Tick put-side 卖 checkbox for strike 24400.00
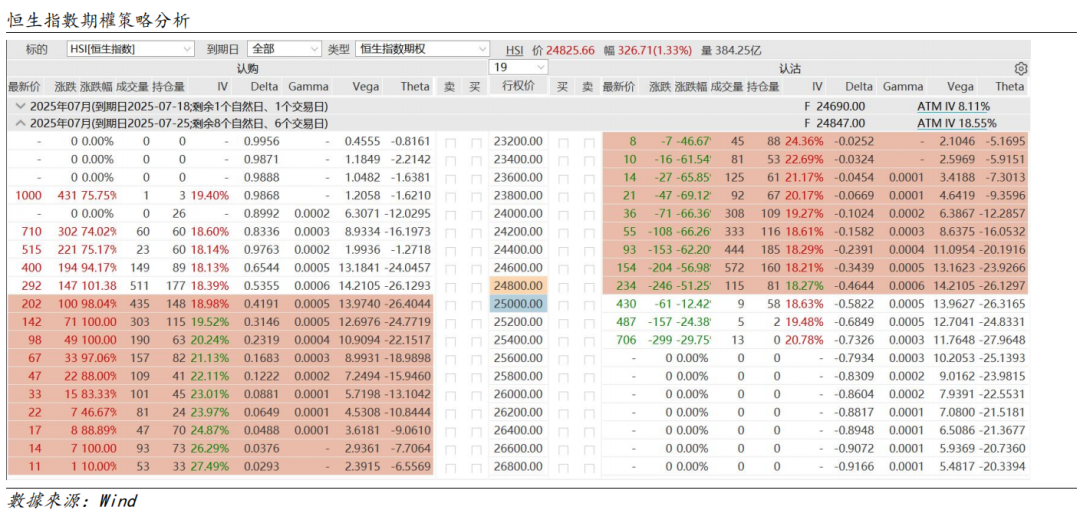1080x520 pixels. pos(588,249)
